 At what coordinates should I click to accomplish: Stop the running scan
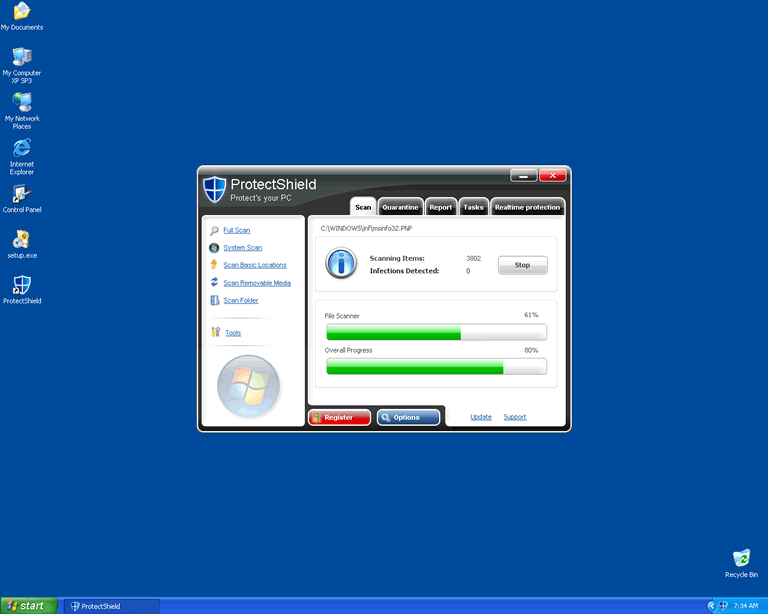(522, 265)
